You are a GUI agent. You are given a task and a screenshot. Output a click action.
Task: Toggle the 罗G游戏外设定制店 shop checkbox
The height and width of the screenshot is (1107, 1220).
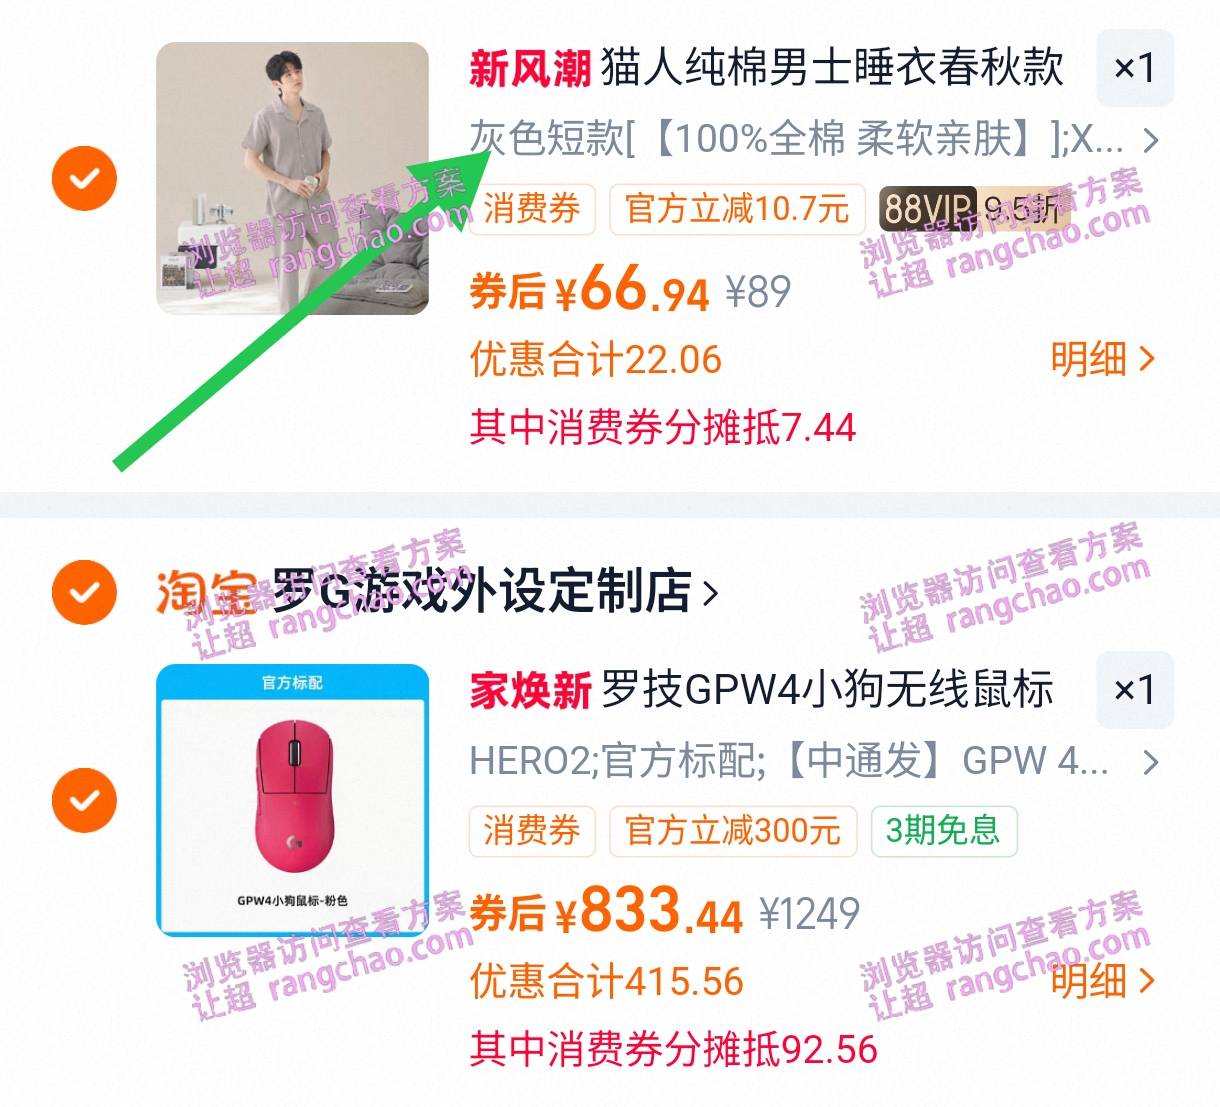85,592
